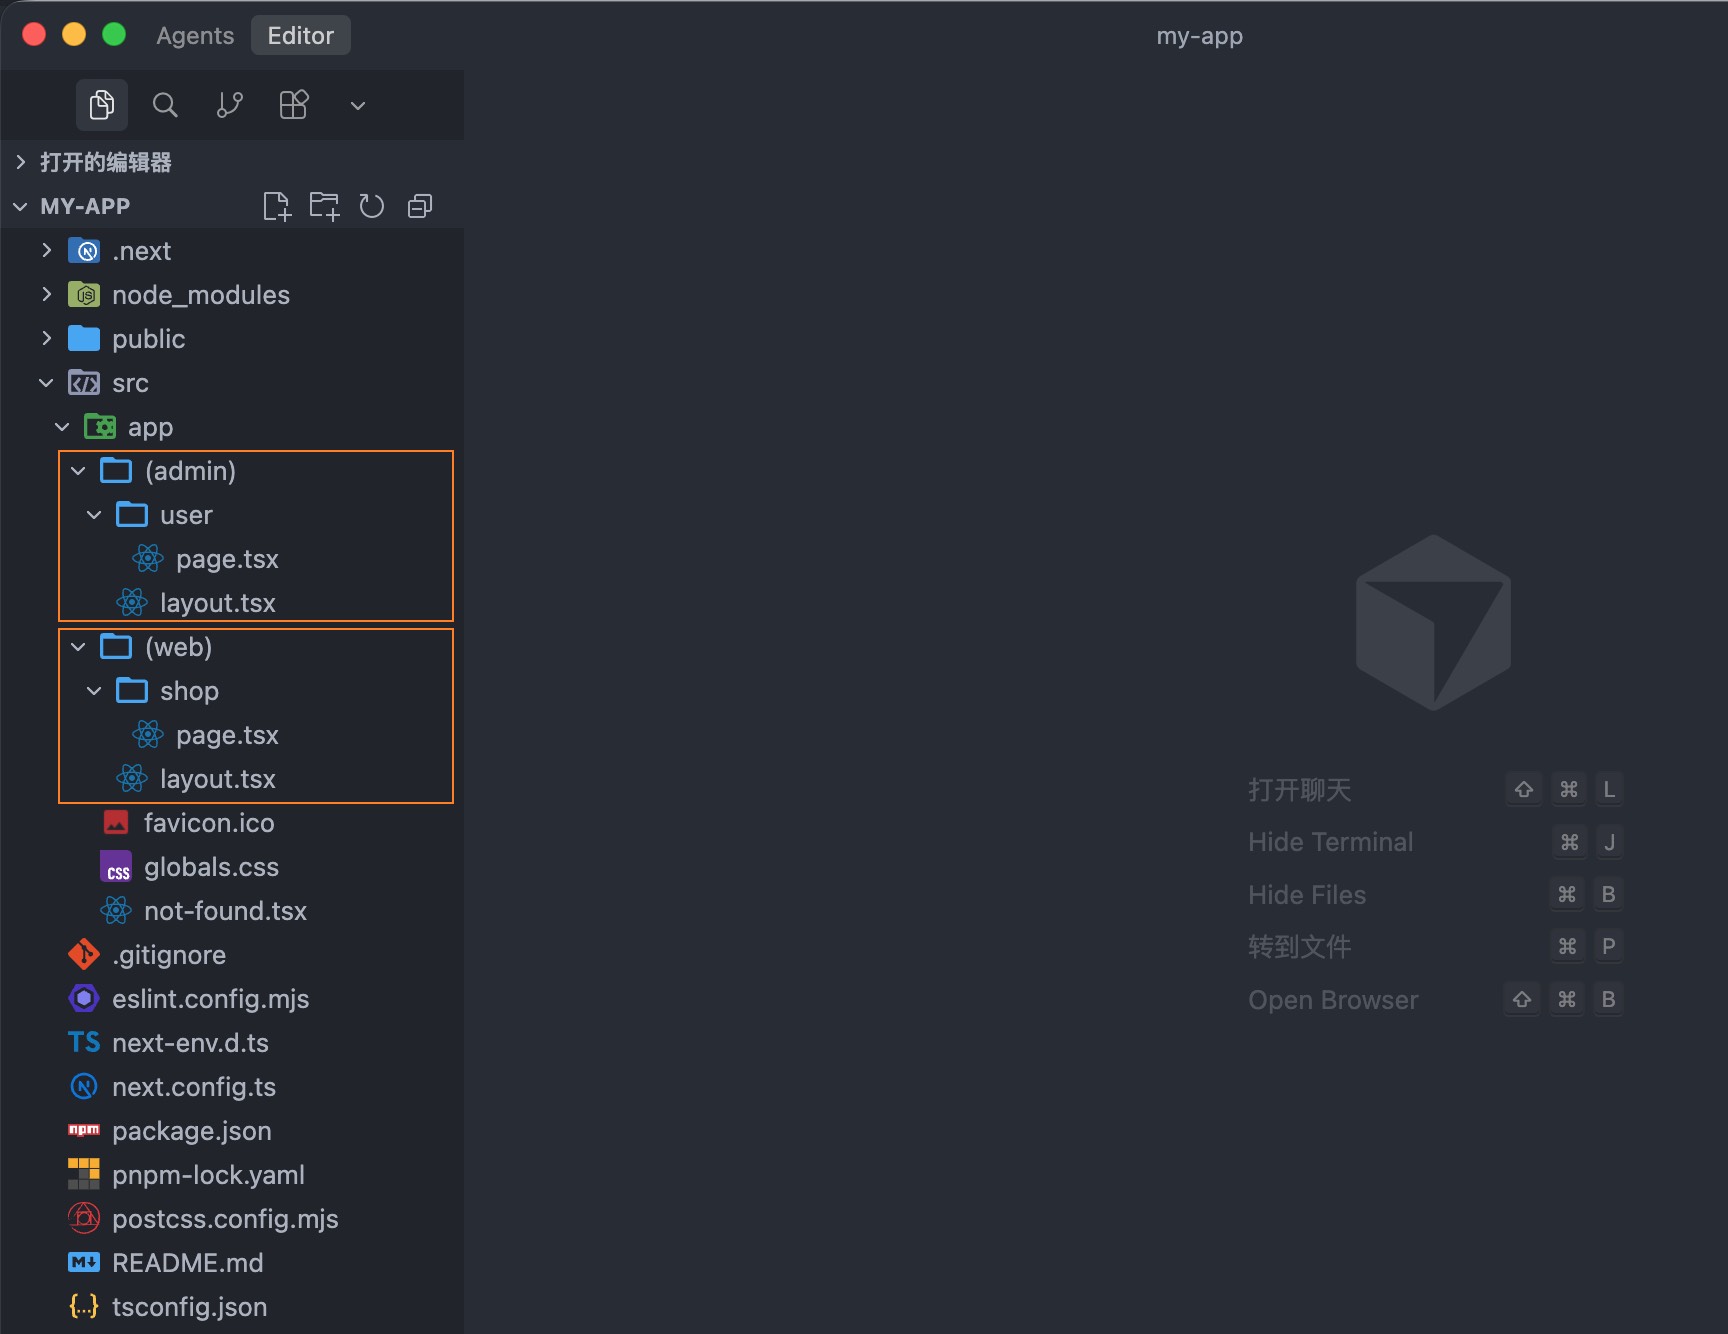Image resolution: width=1728 pixels, height=1334 pixels.
Task: Open the Source Control branch icon
Action: (x=230, y=105)
